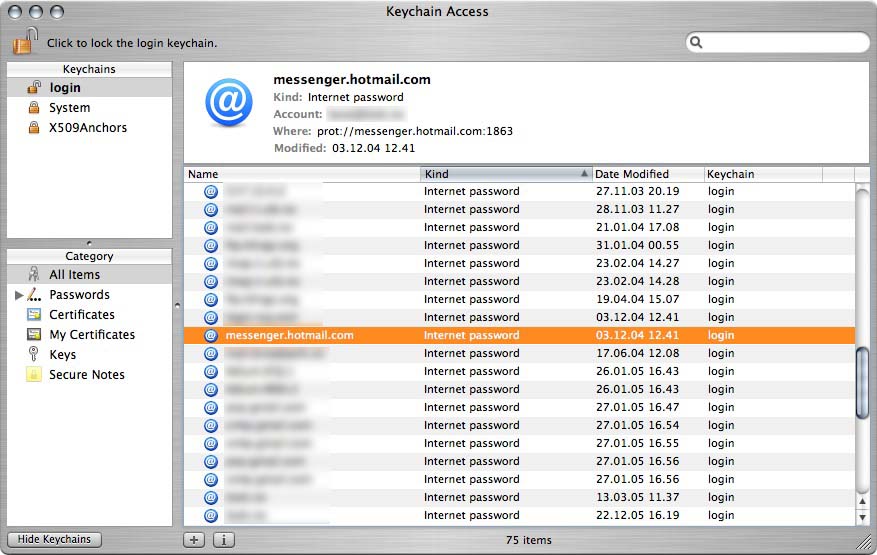Viewport: 877px width, 555px height.
Task: Select the login keychain's unlocked padlock icon
Action: point(34,87)
